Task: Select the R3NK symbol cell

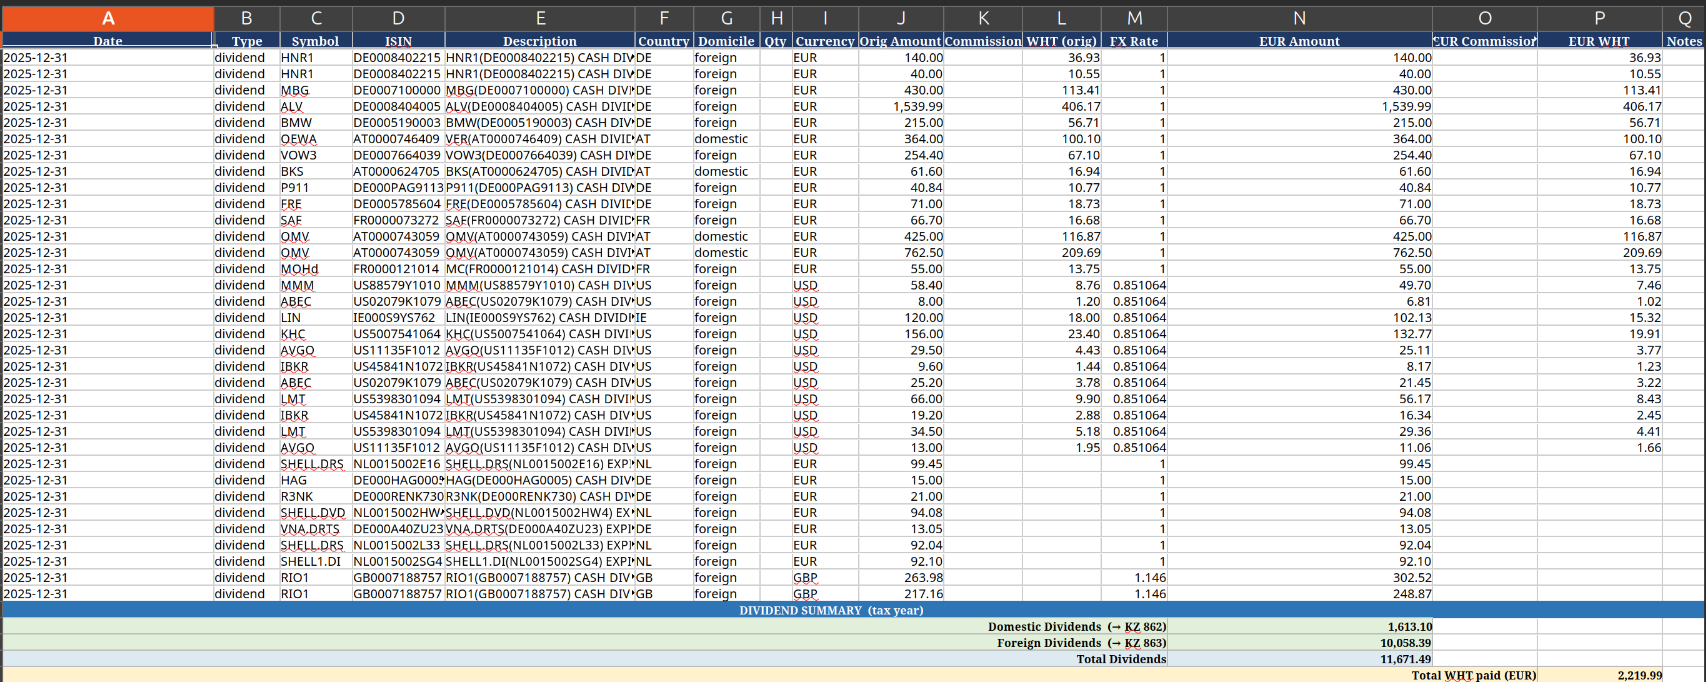Action: 316,496
